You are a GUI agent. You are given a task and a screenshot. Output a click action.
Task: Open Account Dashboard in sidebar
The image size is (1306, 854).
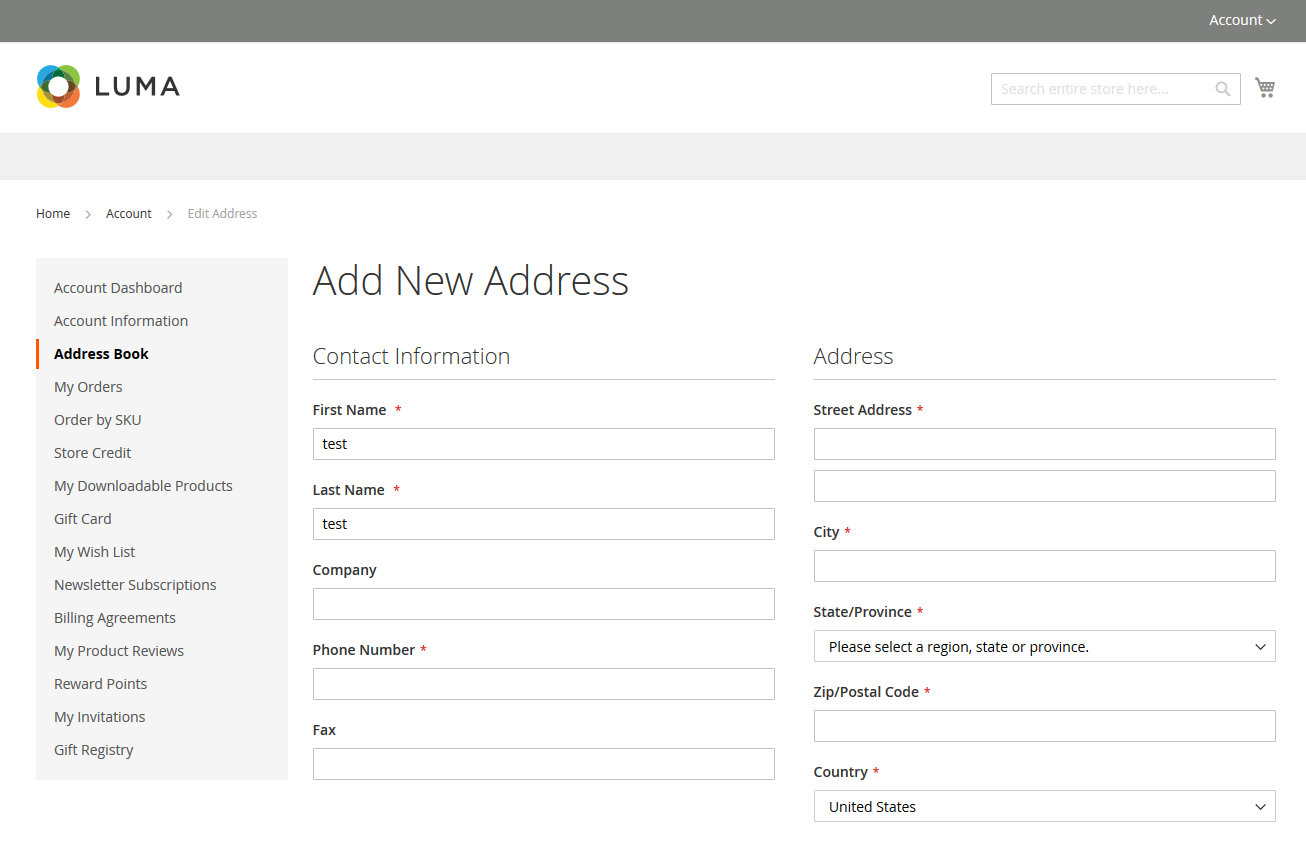point(118,287)
